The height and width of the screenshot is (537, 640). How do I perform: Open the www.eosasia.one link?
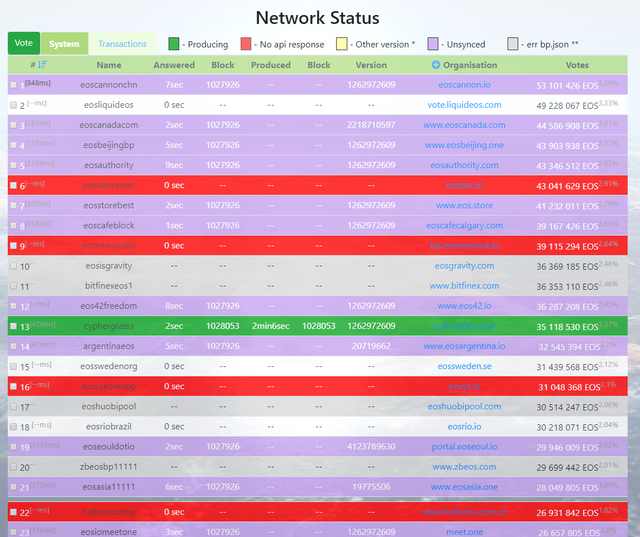(x=464, y=487)
